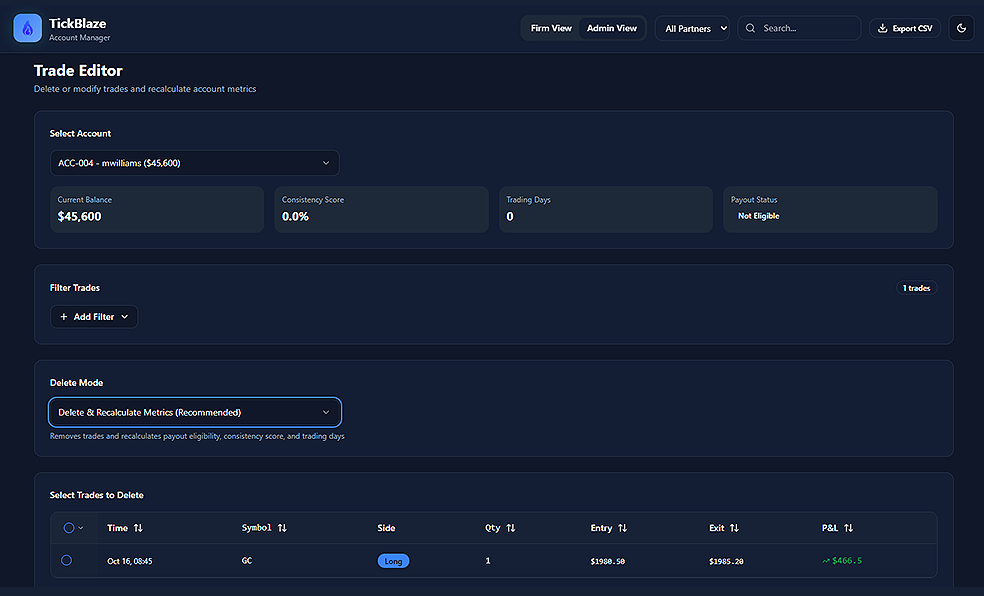Screen dimensions: 984x596
Task: Select the Oct 16 GC trade checkbox
Action: (67, 561)
